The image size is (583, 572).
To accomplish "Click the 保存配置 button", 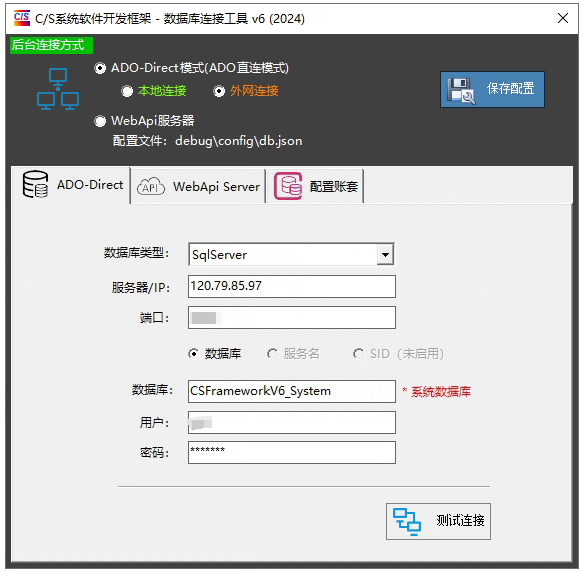I will [x=492, y=90].
